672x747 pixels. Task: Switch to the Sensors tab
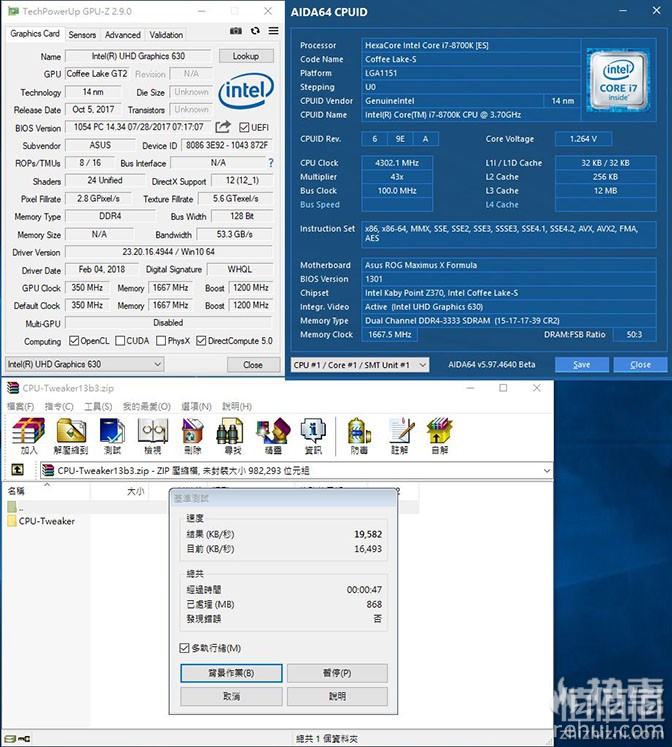pos(82,35)
